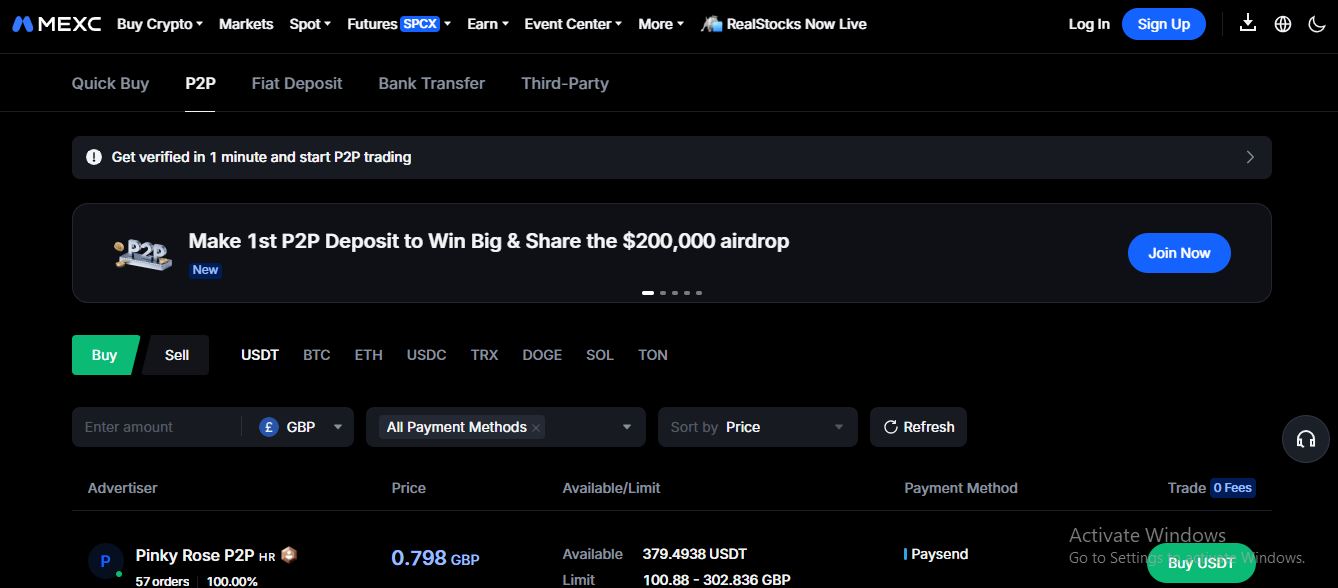The width and height of the screenshot is (1338, 588).
Task: Select the TRX coin tab
Action: (484, 355)
